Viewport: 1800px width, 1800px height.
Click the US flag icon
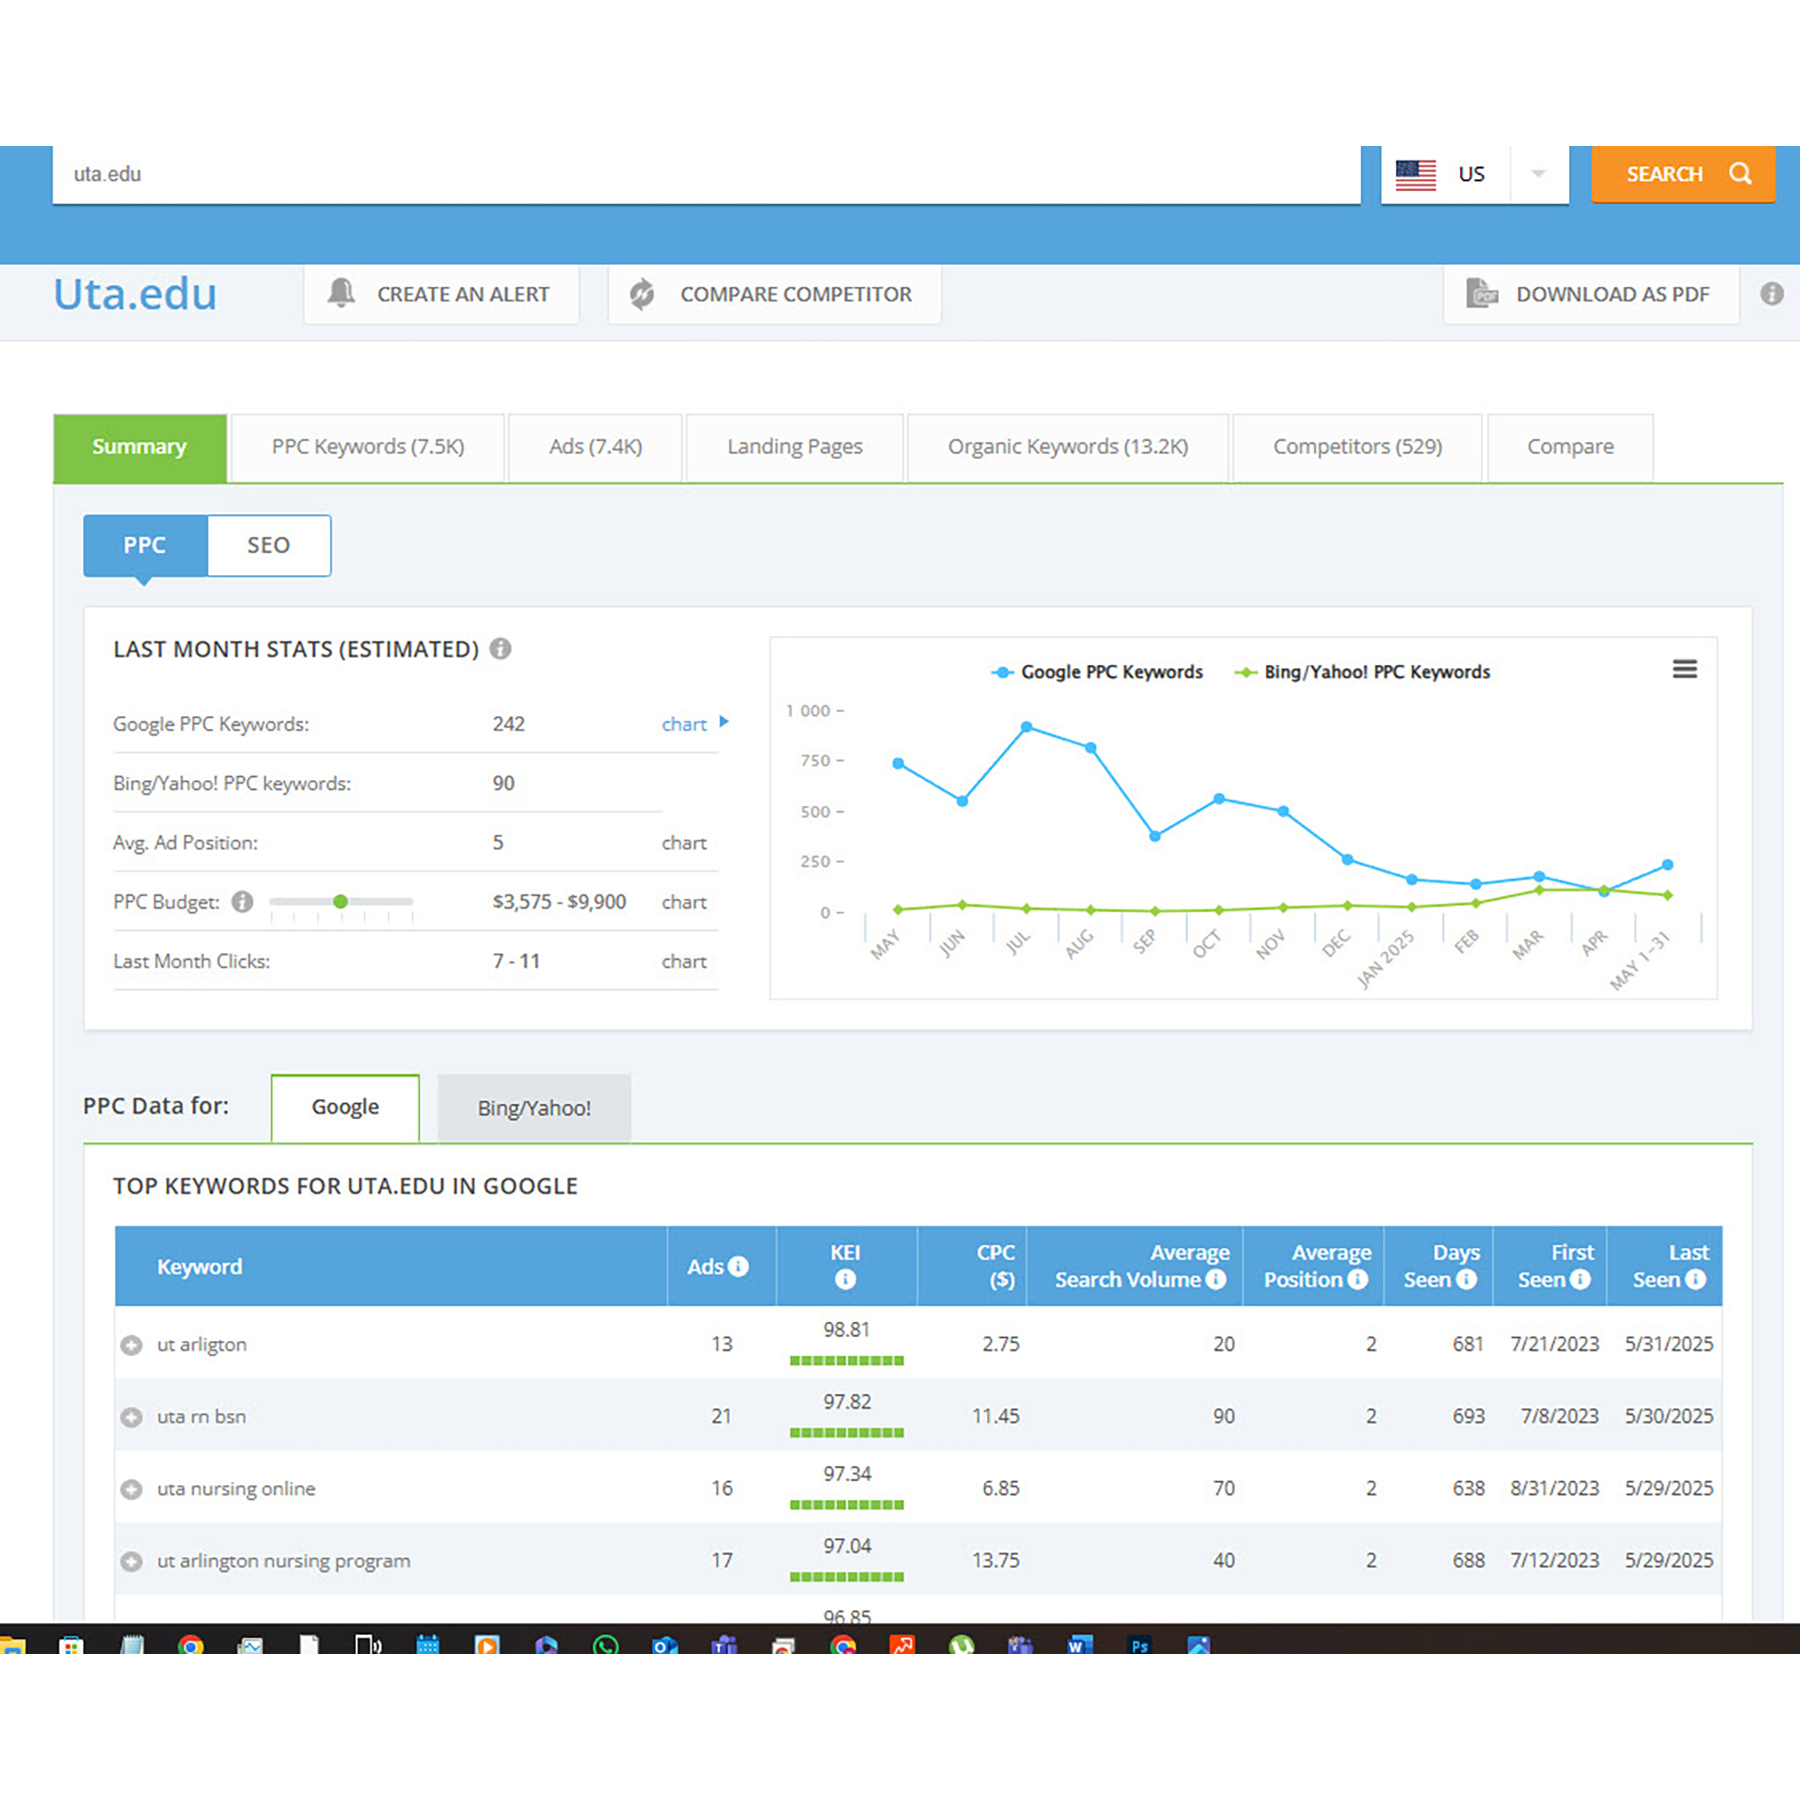[x=1415, y=174]
